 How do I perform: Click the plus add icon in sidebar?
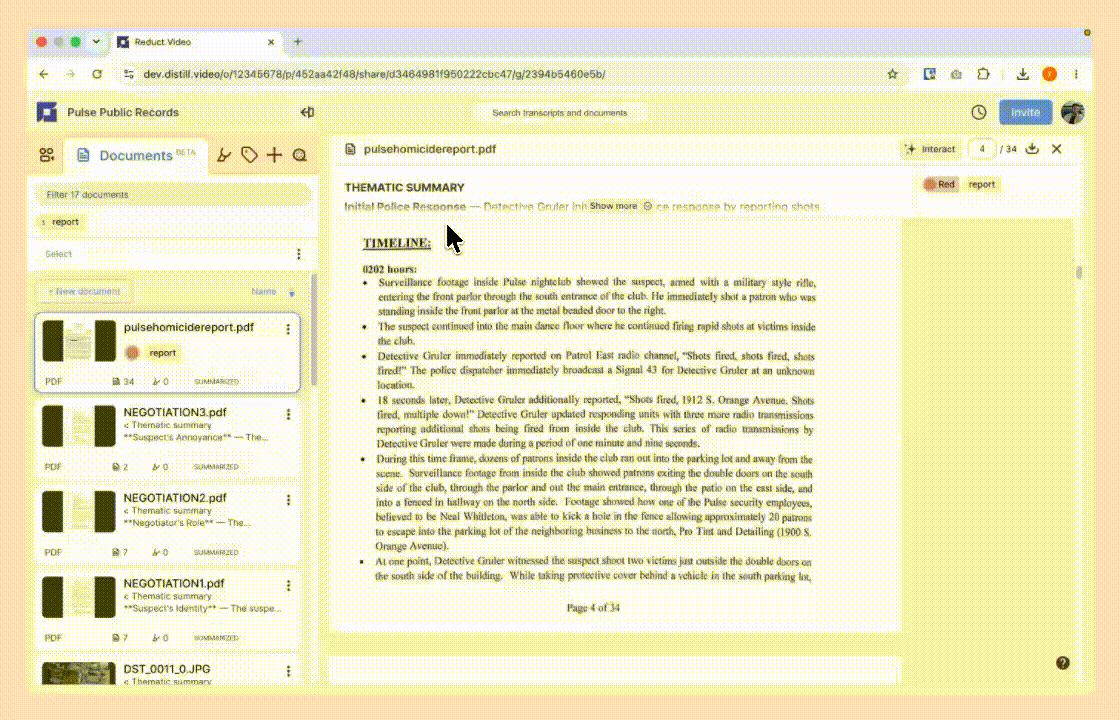tap(274, 155)
